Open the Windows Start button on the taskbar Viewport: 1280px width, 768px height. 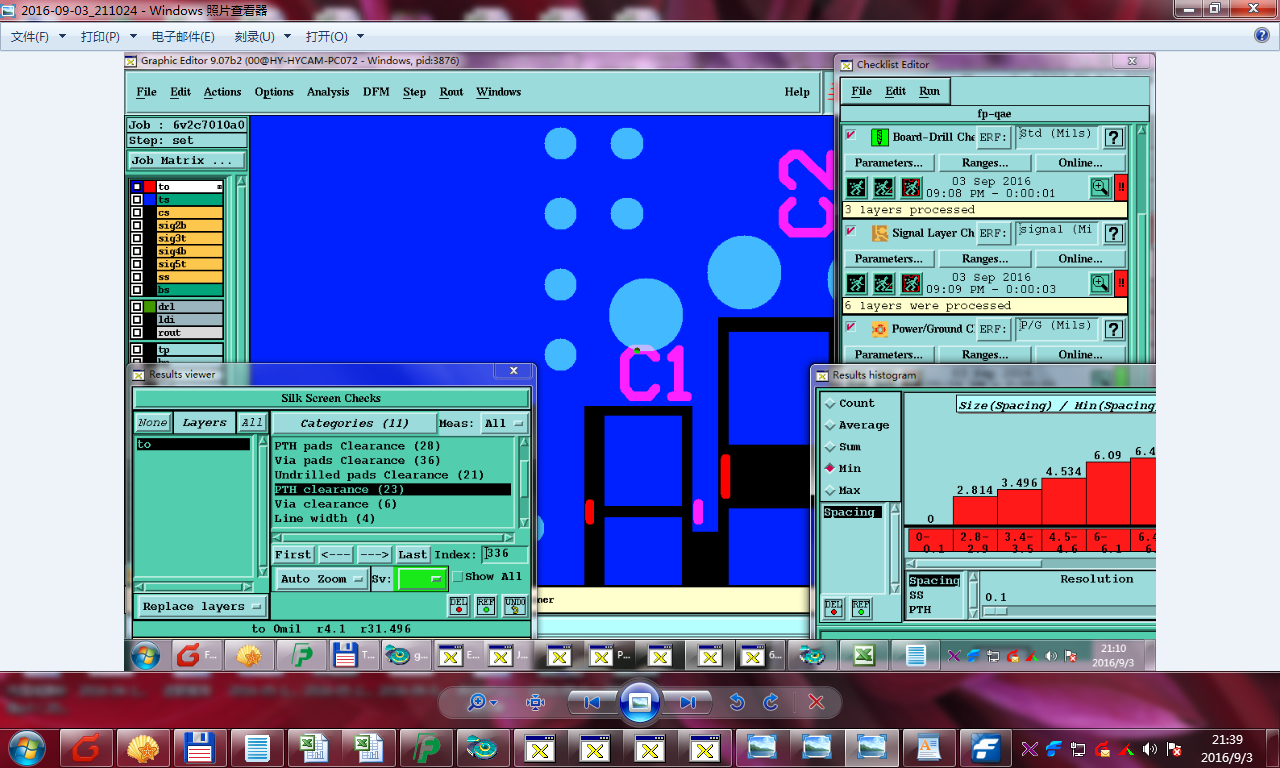(27, 747)
